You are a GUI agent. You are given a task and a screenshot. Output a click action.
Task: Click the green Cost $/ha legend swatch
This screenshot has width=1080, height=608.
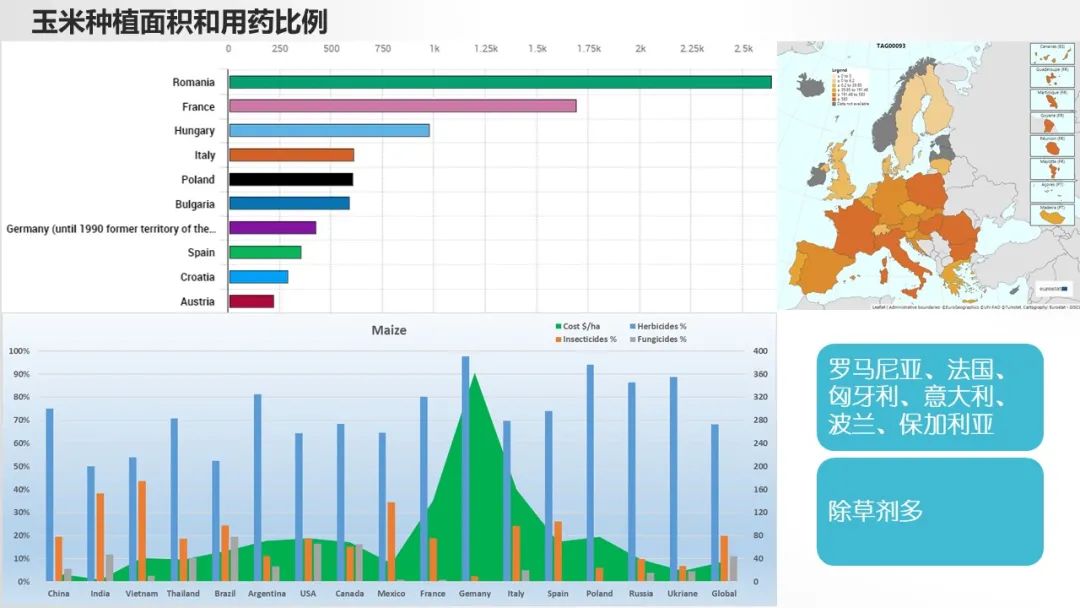pos(559,326)
